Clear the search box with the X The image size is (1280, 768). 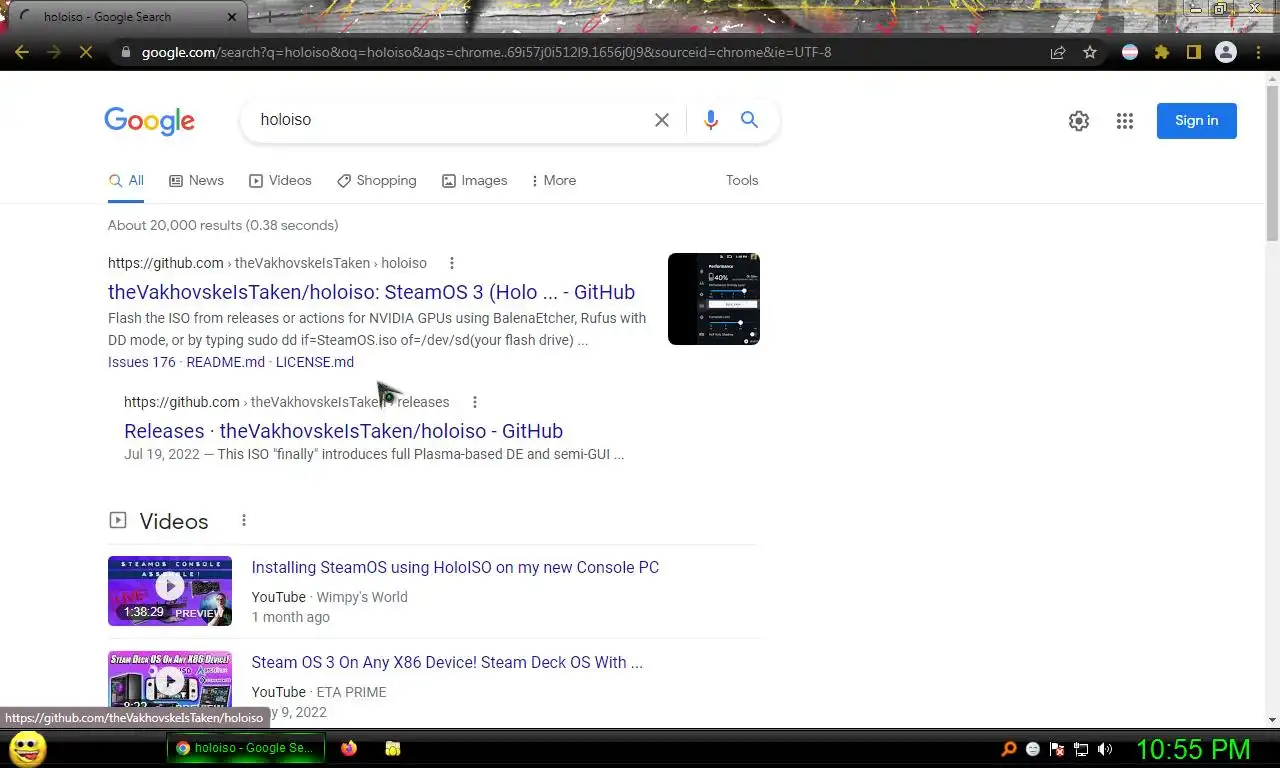point(662,120)
